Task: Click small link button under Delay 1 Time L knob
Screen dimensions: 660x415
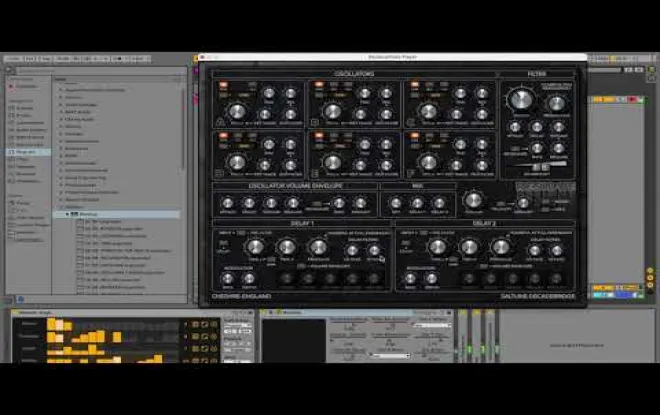Action: (x=271, y=261)
